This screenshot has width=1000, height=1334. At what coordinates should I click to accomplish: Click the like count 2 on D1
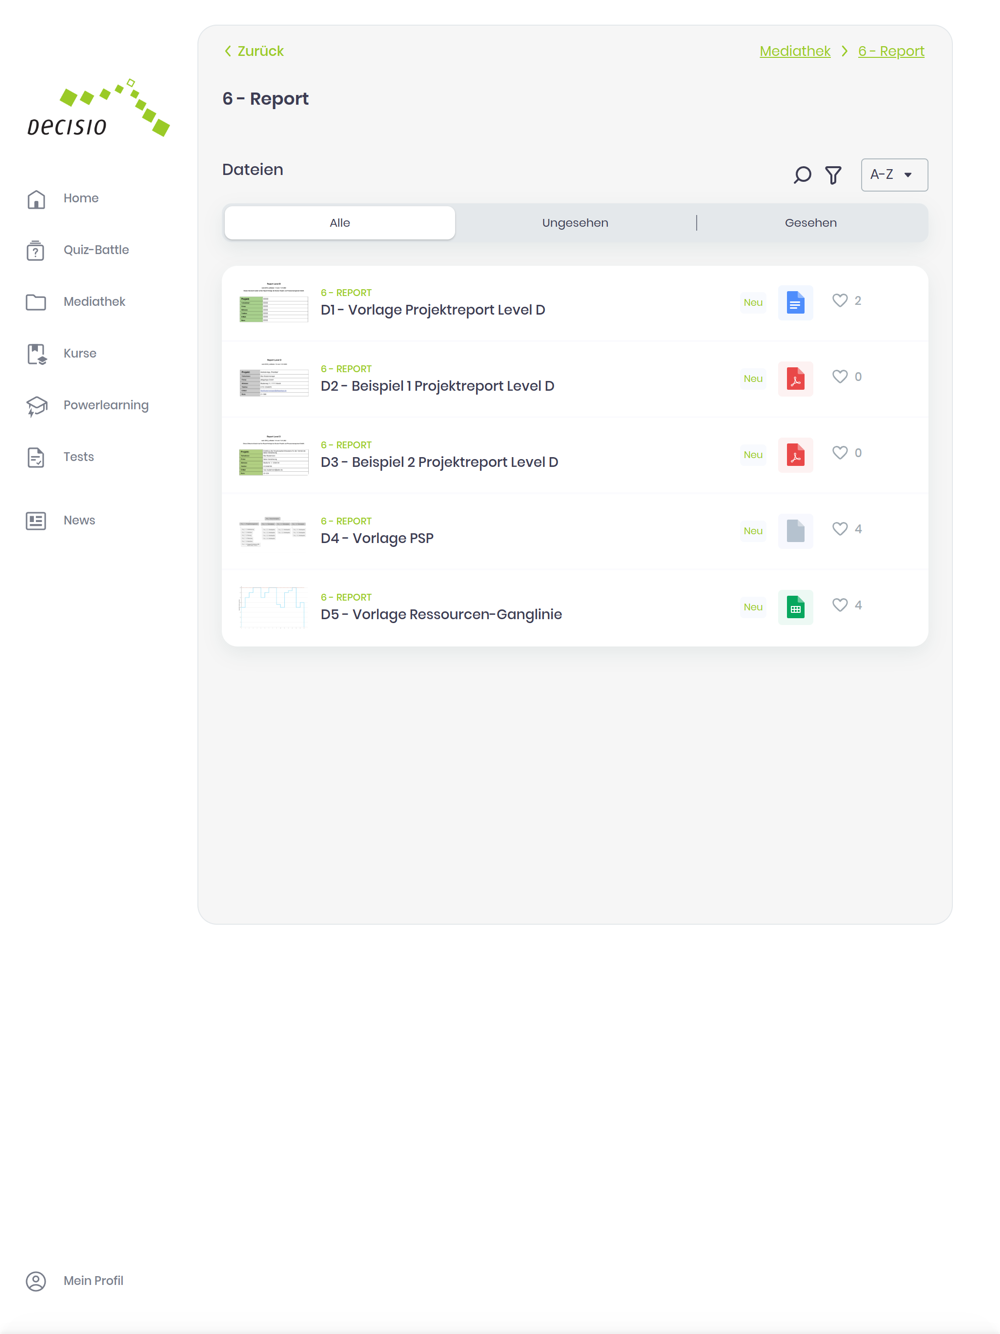tap(858, 301)
